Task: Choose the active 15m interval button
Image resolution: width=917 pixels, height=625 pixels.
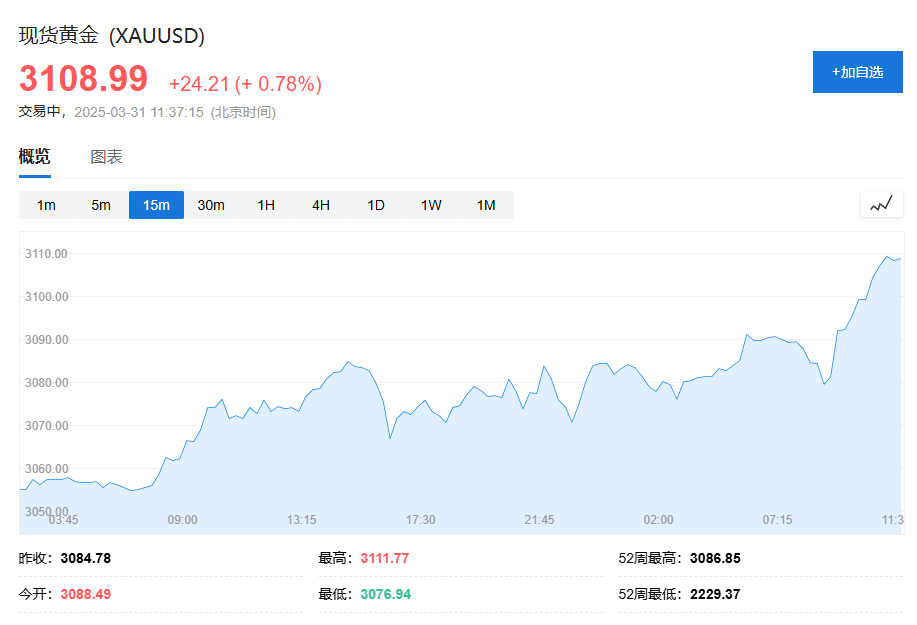Action: tap(156, 205)
